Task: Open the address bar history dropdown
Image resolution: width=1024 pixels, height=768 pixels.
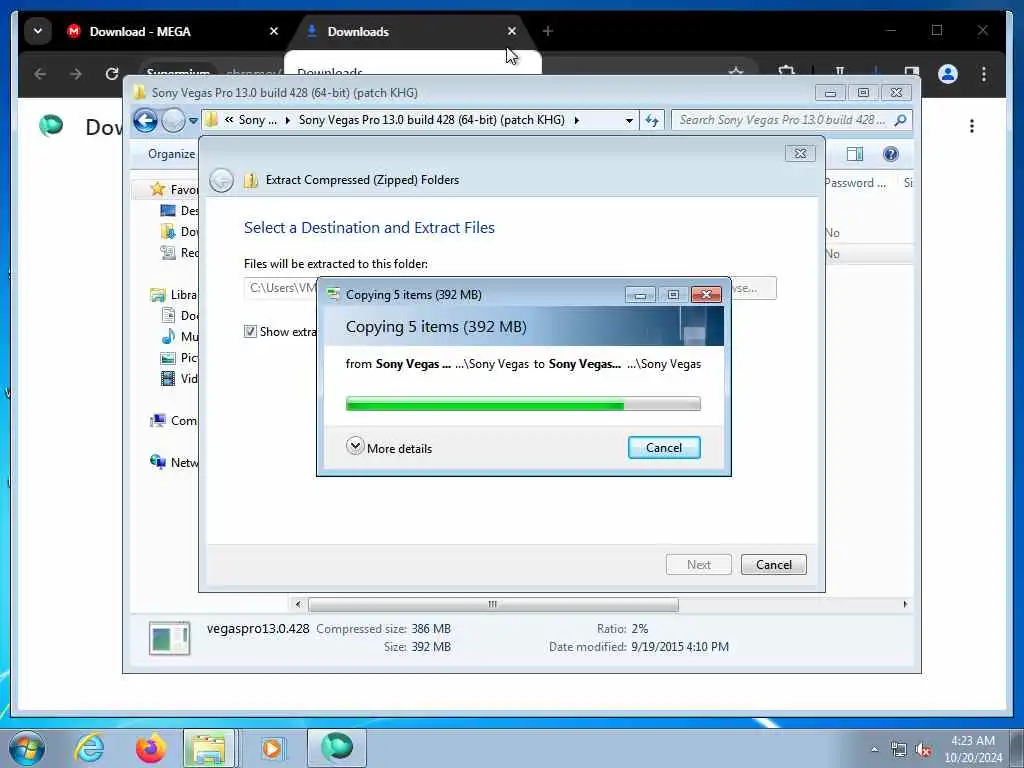Action: (x=629, y=120)
